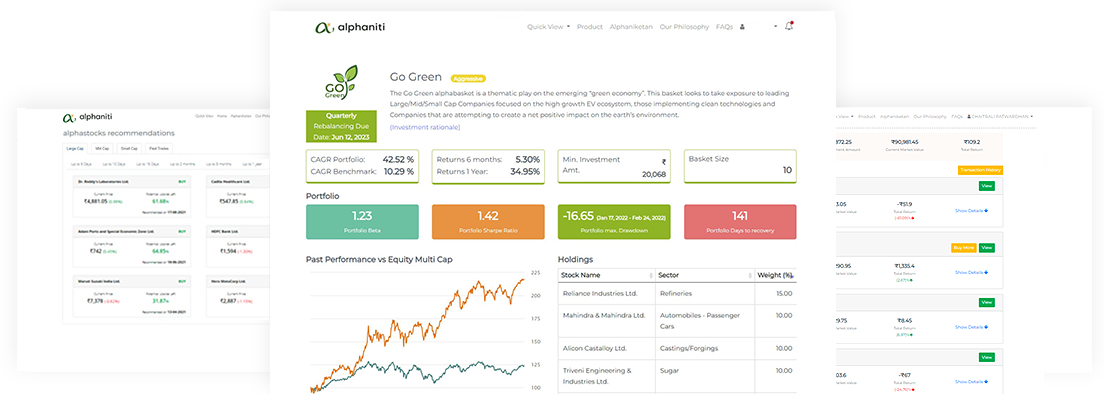The height and width of the screenshot is (394, 1104).
Task: Click the Basket Size value 10
Action: pos(787,170)
